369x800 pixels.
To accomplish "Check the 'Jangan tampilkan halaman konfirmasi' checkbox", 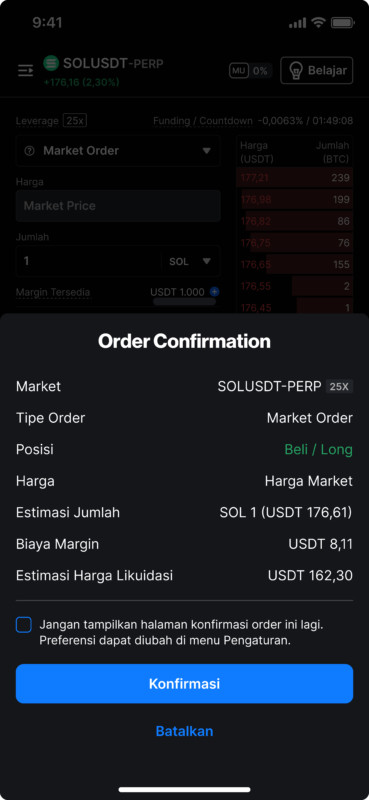I will pos(23,624).
